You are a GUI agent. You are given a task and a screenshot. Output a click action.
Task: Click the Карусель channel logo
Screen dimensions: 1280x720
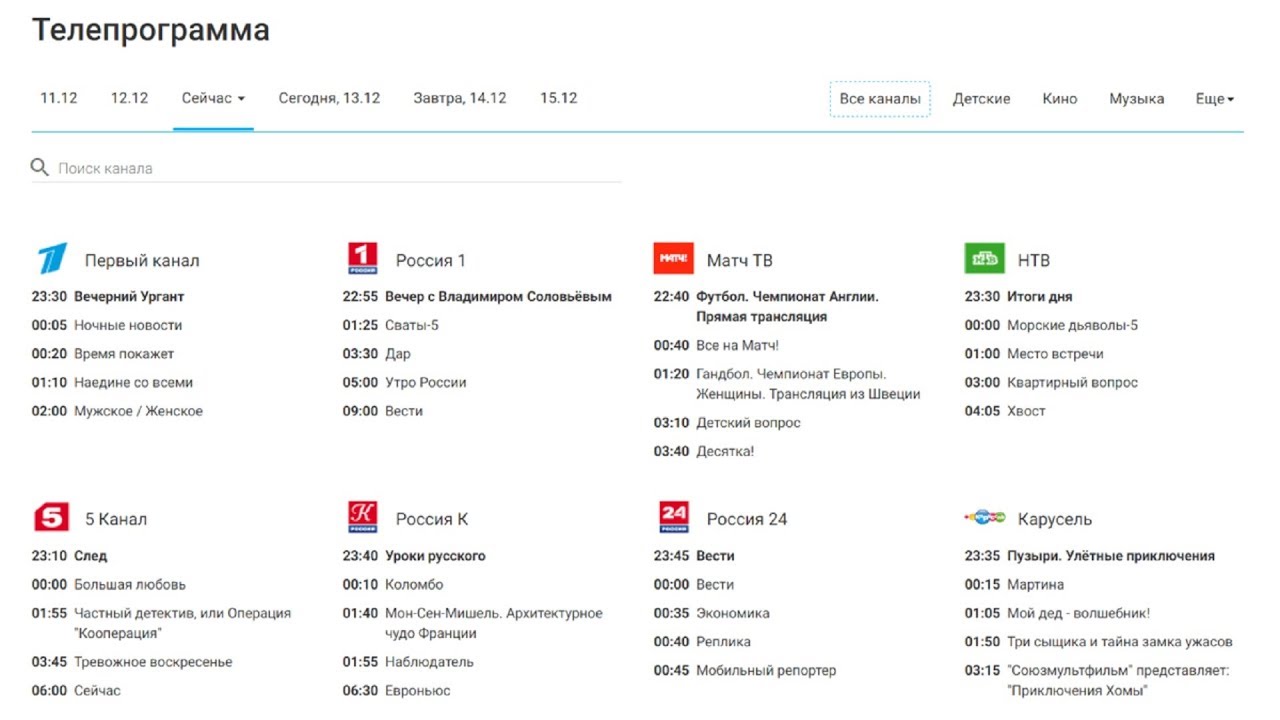[x=984, y=518]
